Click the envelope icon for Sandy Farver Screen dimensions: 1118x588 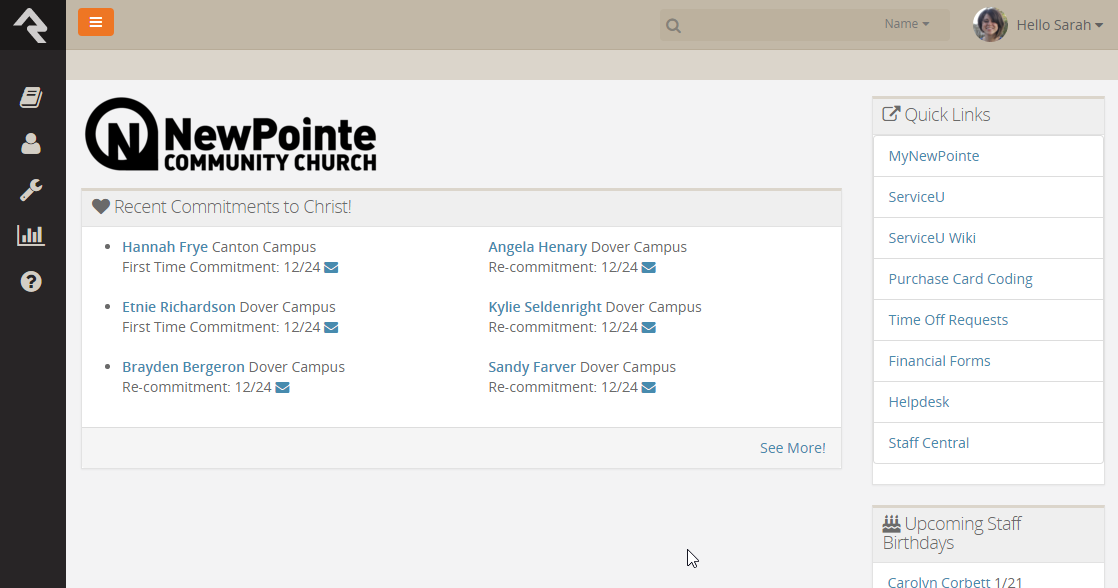[x=649, y=388]
